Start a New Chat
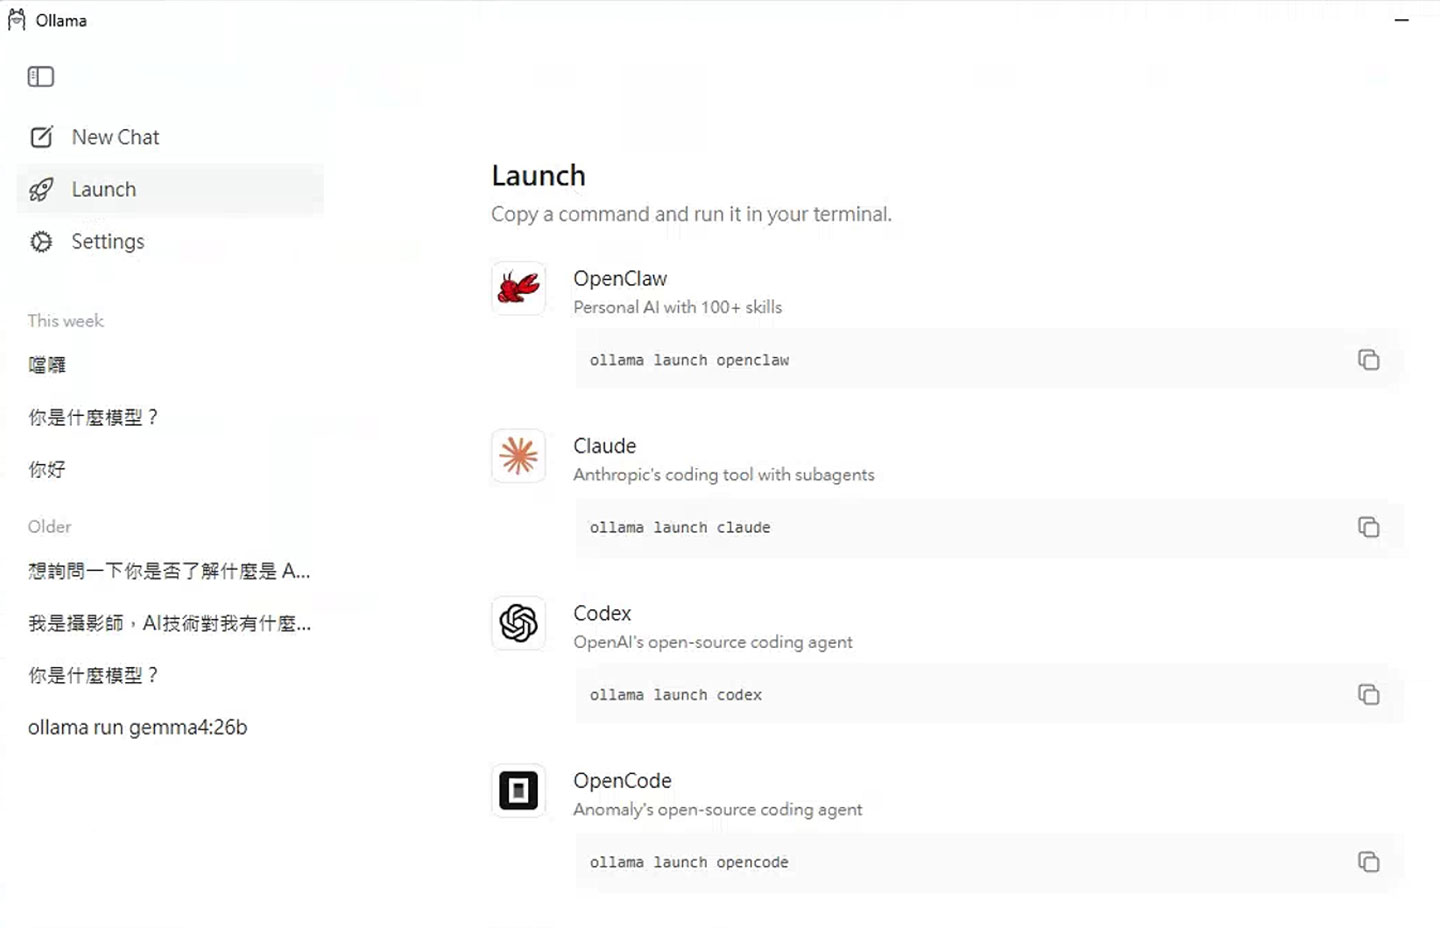Image resolution: width=1440 pixels, height=928 pixels. point(114,137)
